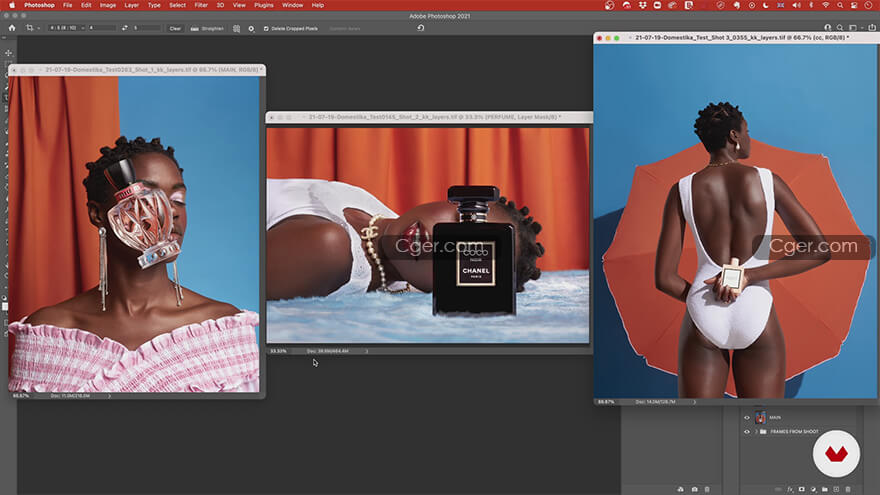Open additional crop settings gear
This screenshot has width=880, height=495.
click(x=251, y=28)
